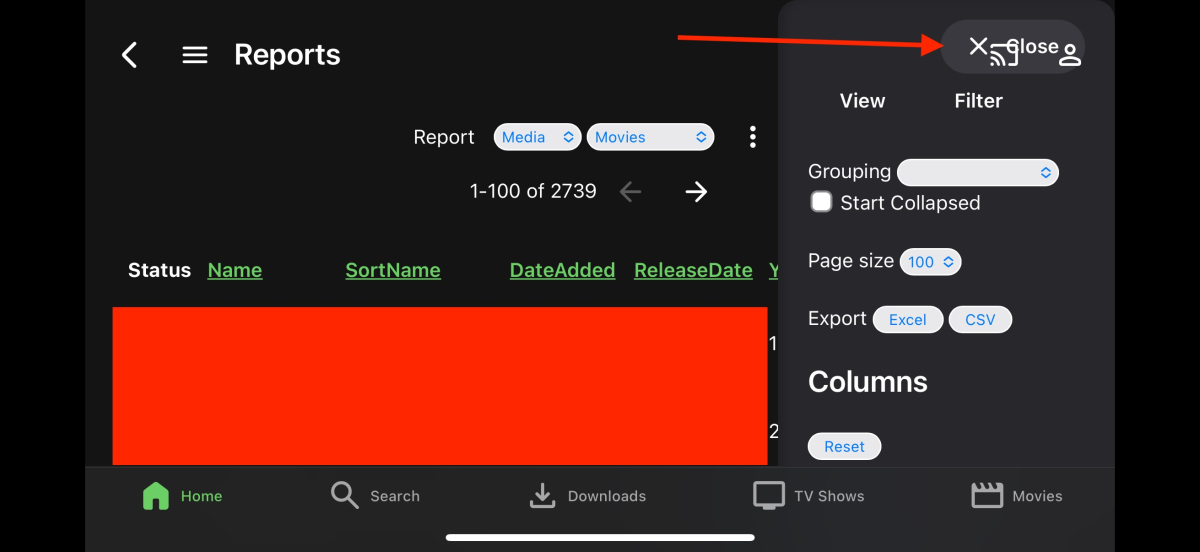Open the TV Shows tab in bottom bar

coord(808,496)
